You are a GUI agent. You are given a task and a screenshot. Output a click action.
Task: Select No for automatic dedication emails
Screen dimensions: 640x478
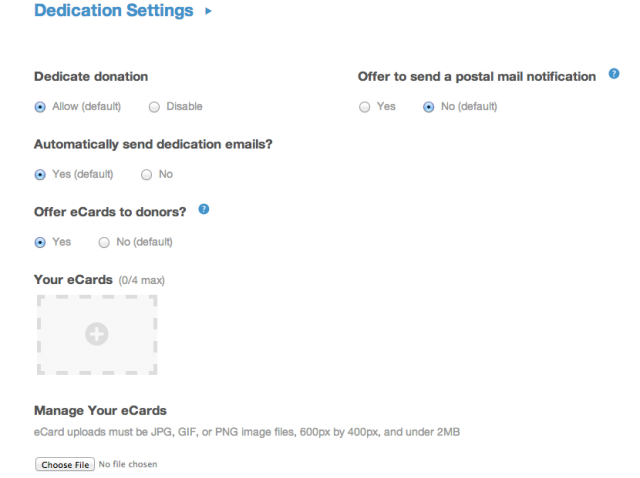147,175
